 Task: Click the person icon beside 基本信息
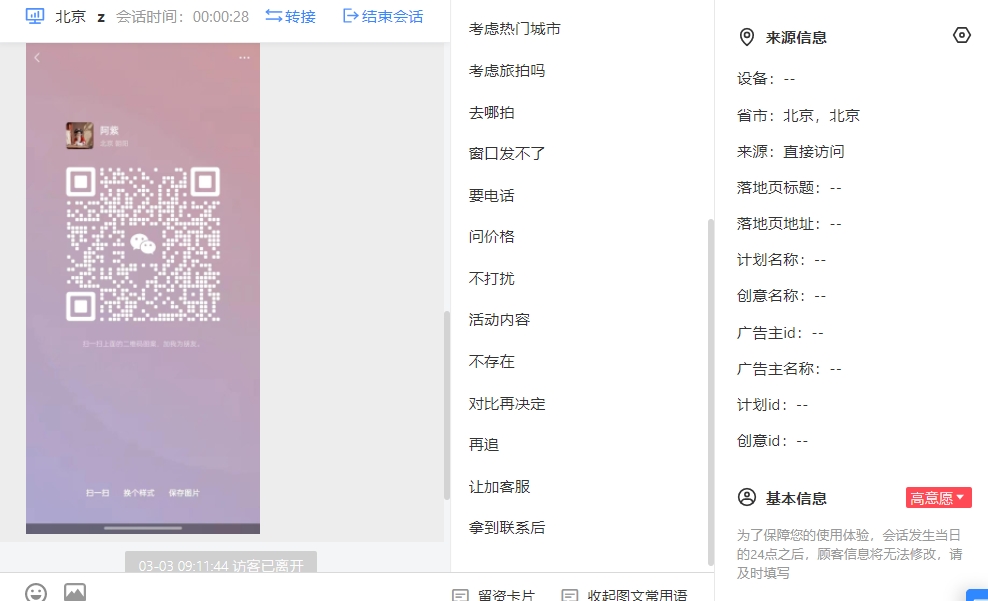[x=747, y=498]
